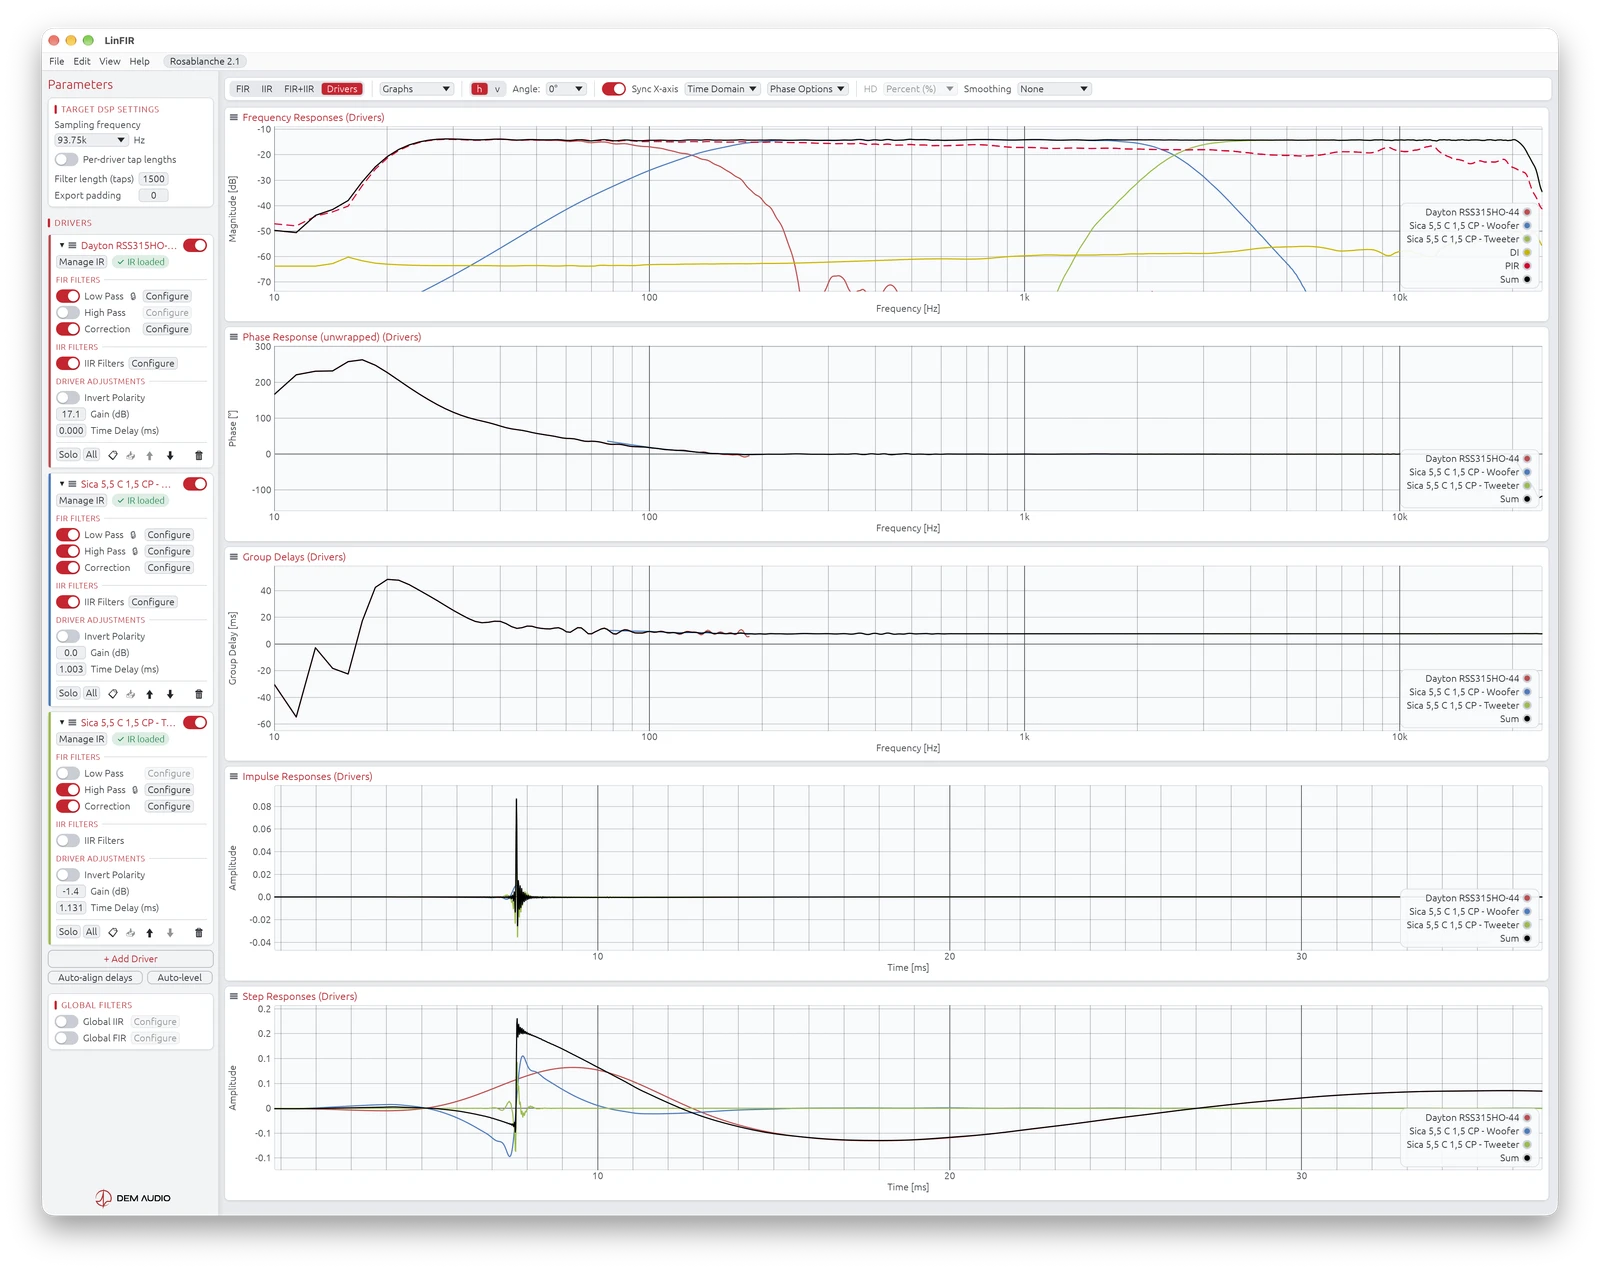Move the Sica Woofer driver down

170,694
